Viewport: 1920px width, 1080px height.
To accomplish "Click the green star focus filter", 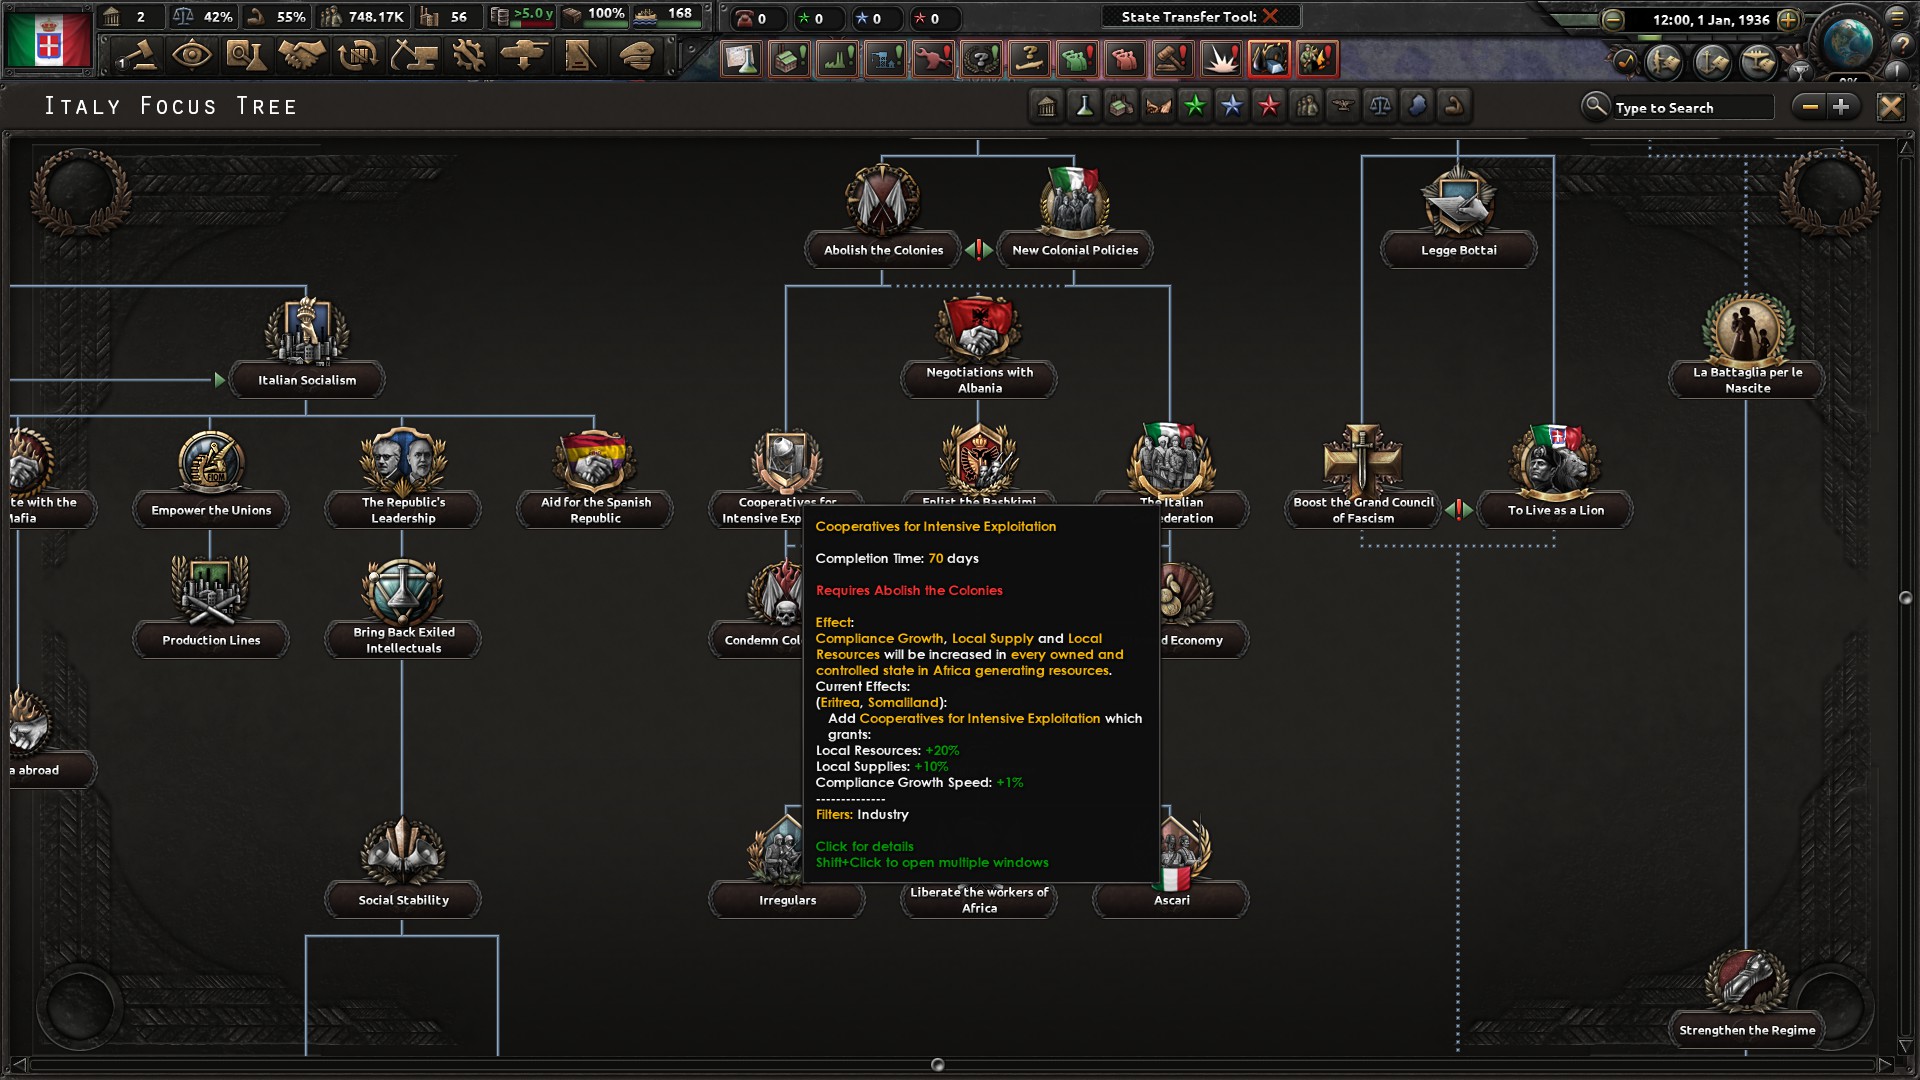I will [1195, 106].
